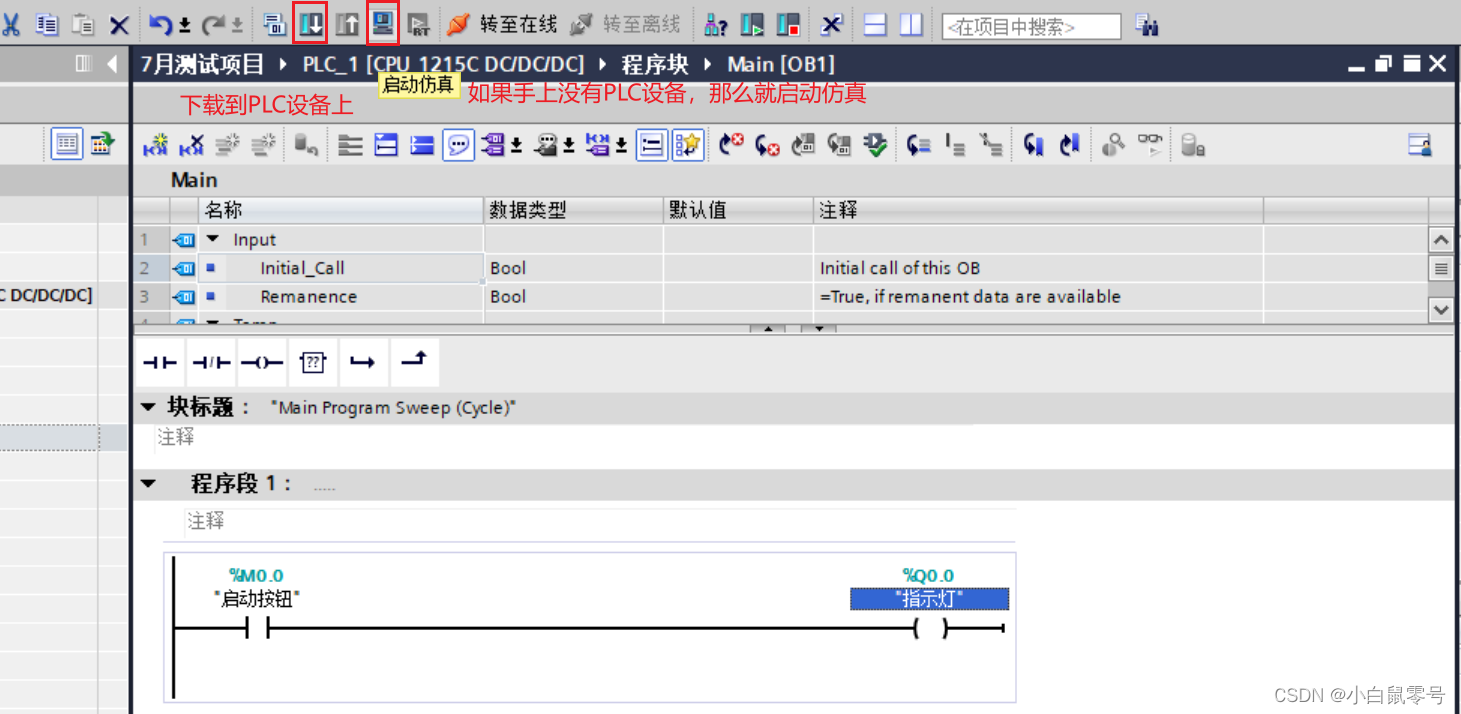Click the 注释 column header
1461x714 pixels.
[x=1038, y=210]
